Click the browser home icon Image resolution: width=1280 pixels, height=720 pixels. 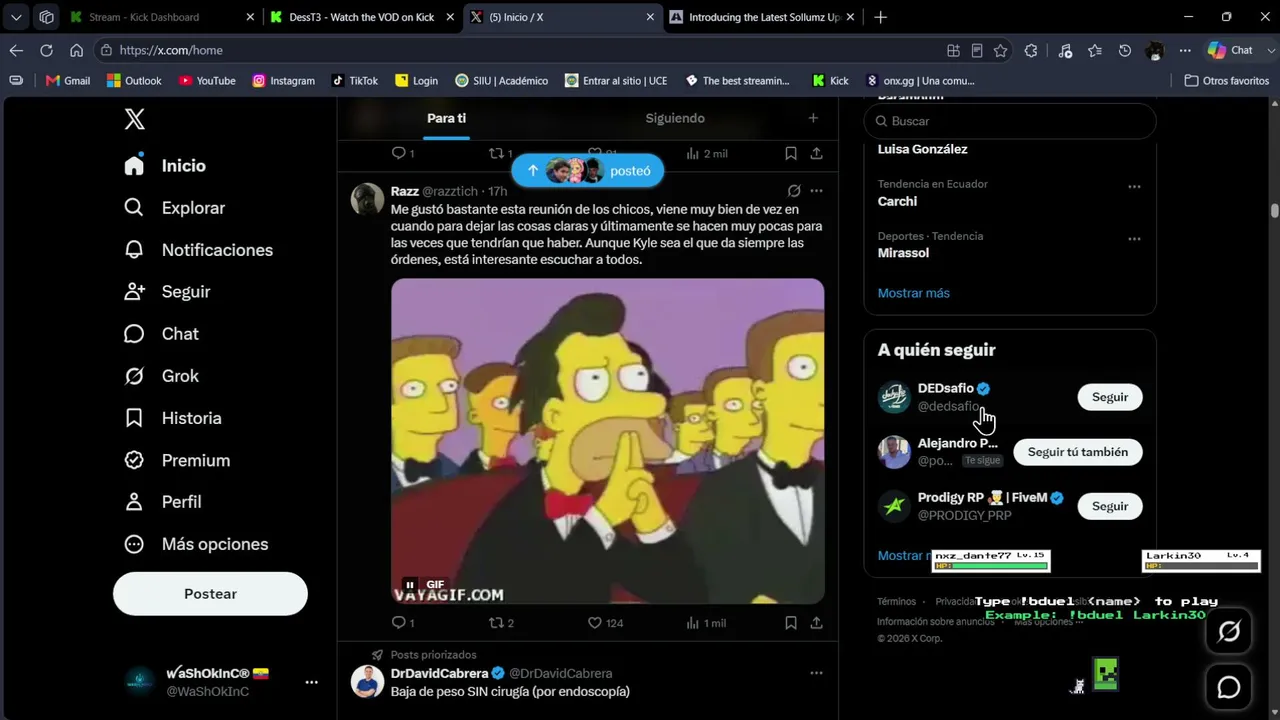[76, 50]
